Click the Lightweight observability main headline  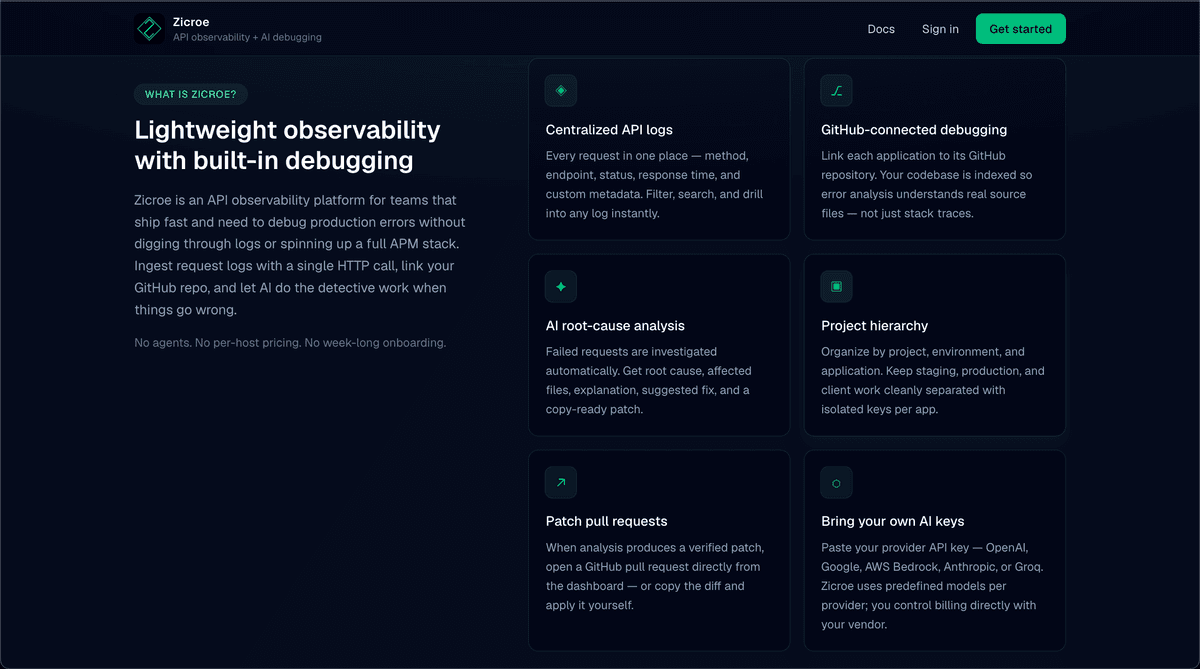(x=287, y=145)
